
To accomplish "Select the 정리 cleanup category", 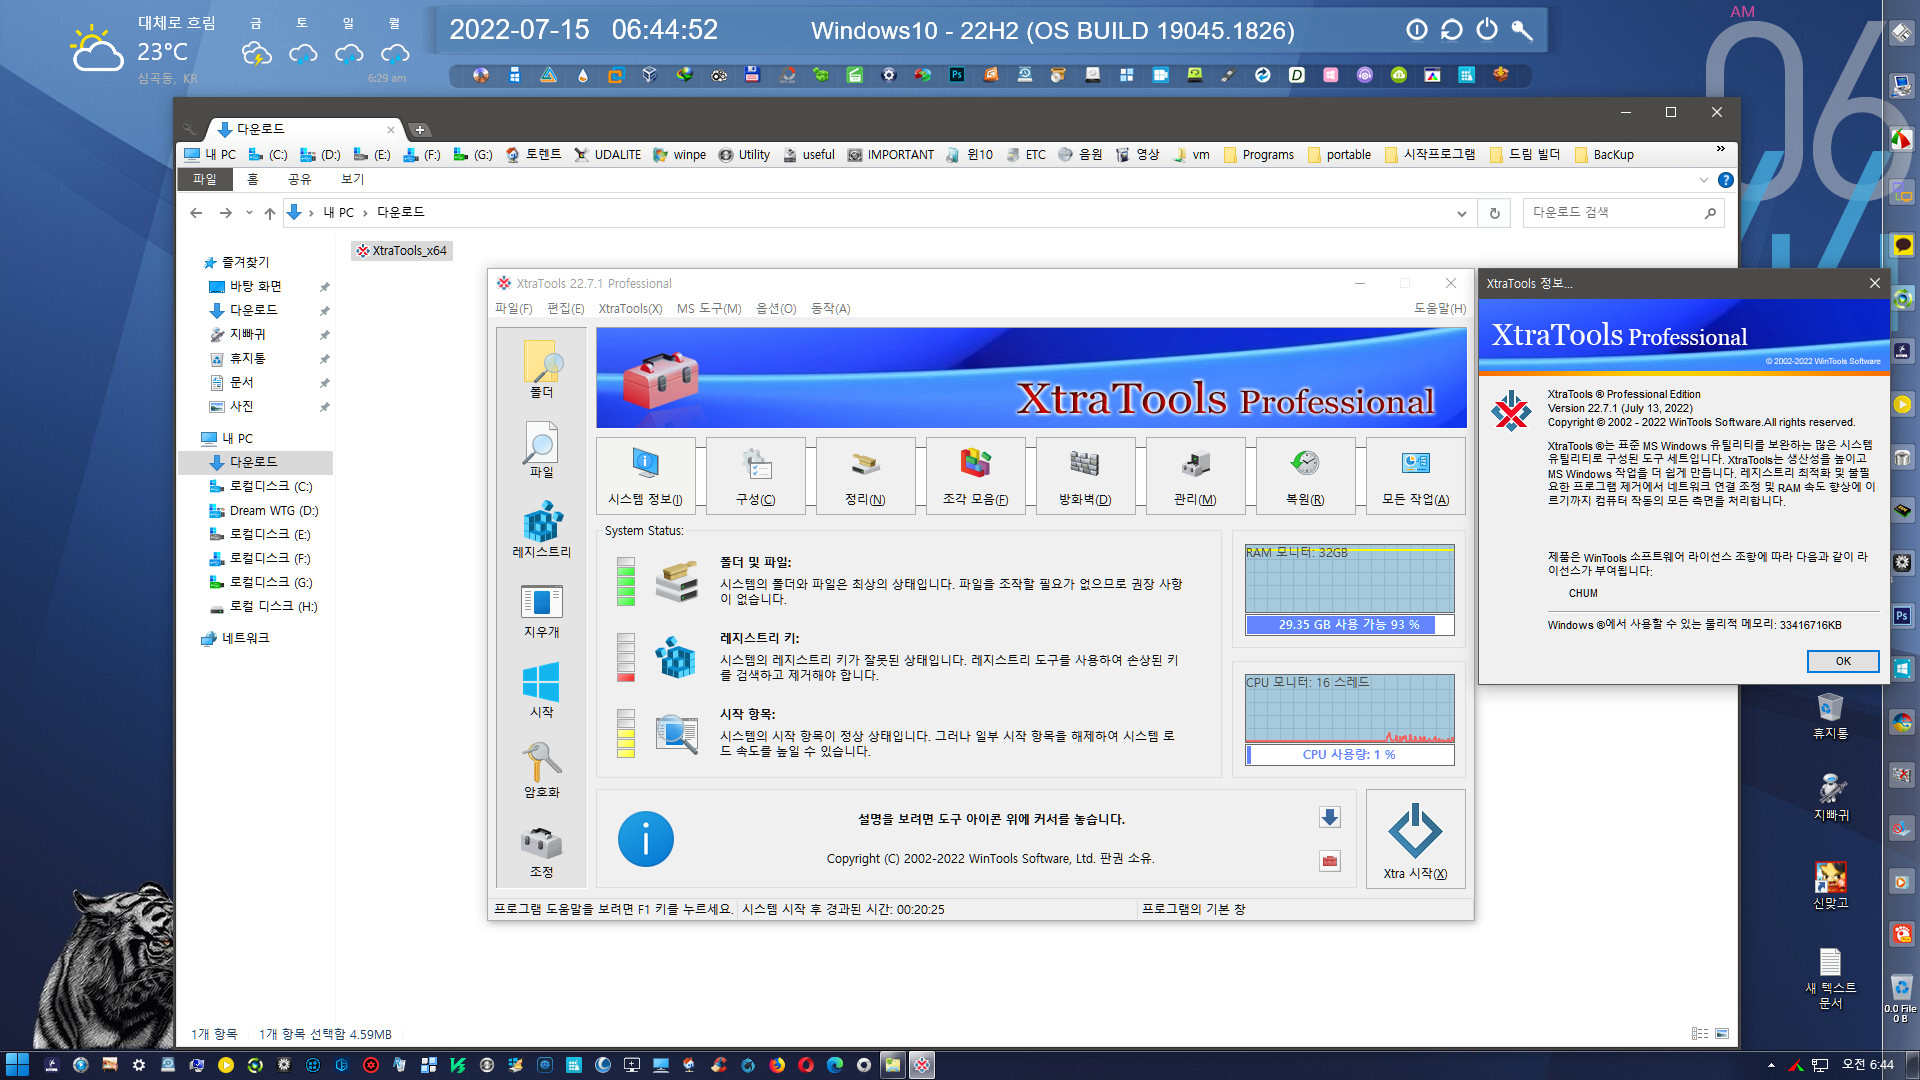I will pos(866,476).
